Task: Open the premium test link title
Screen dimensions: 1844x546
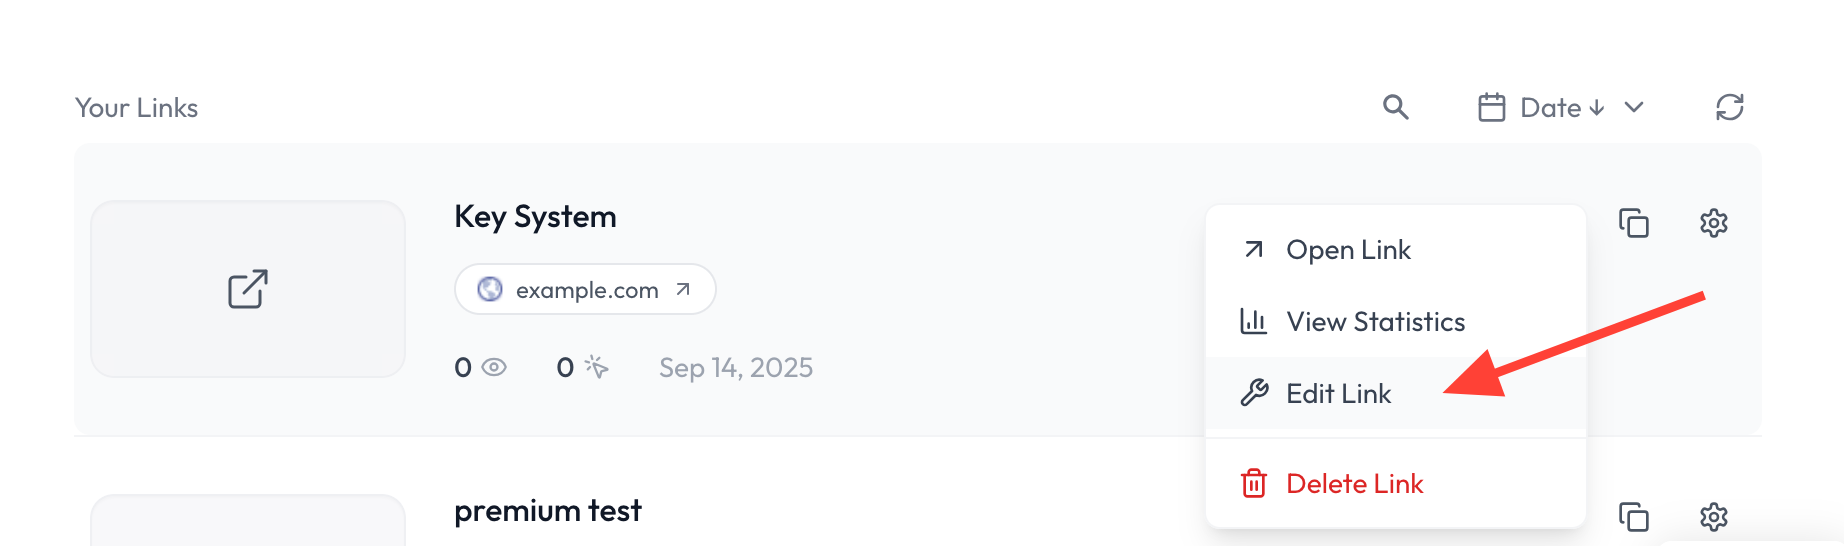Action: 548,511
